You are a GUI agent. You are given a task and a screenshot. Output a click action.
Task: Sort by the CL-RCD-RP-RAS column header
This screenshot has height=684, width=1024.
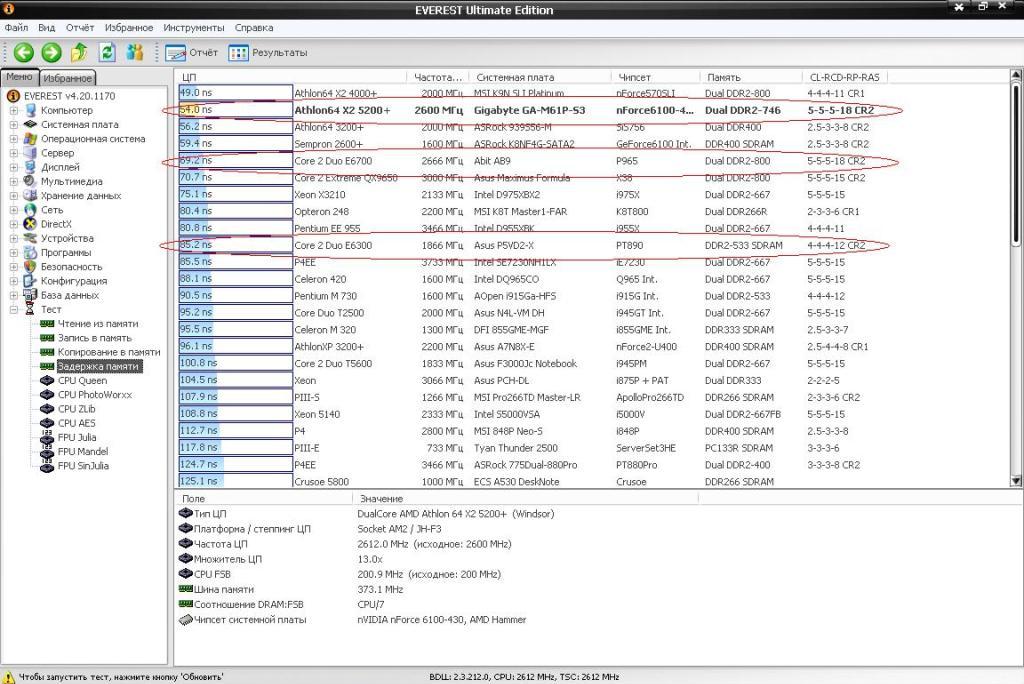point(845,77)
